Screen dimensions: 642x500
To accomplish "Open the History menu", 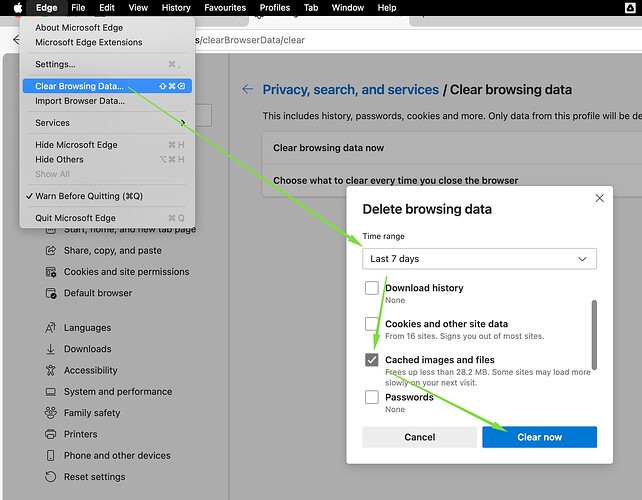I will pos(176,8).
